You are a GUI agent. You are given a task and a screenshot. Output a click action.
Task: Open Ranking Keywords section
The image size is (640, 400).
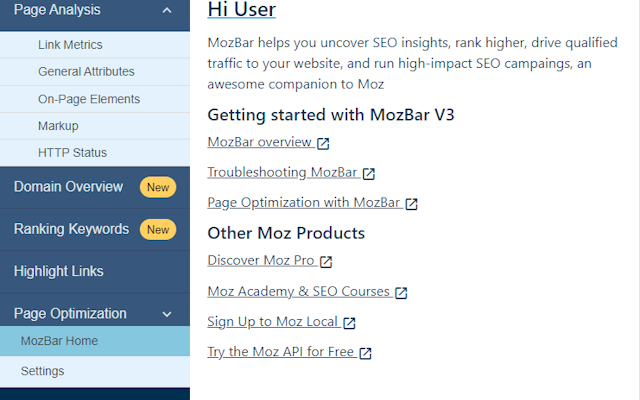(95, 229)
